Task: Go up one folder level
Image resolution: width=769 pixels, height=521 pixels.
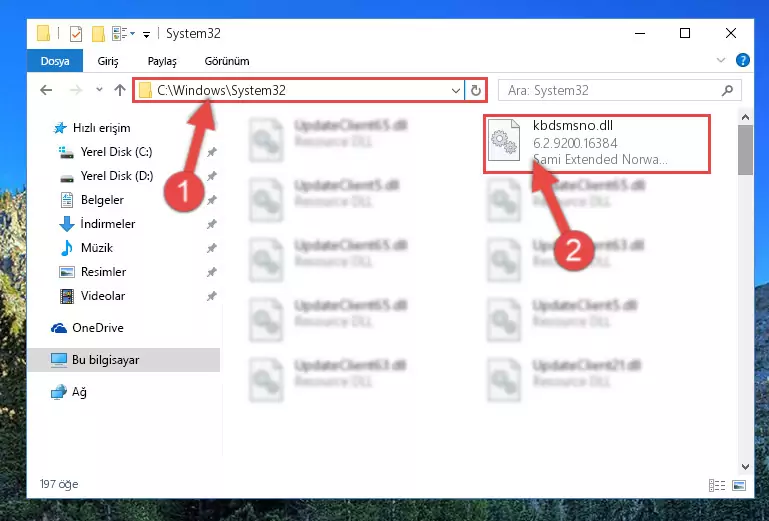Action: [120, 90]
